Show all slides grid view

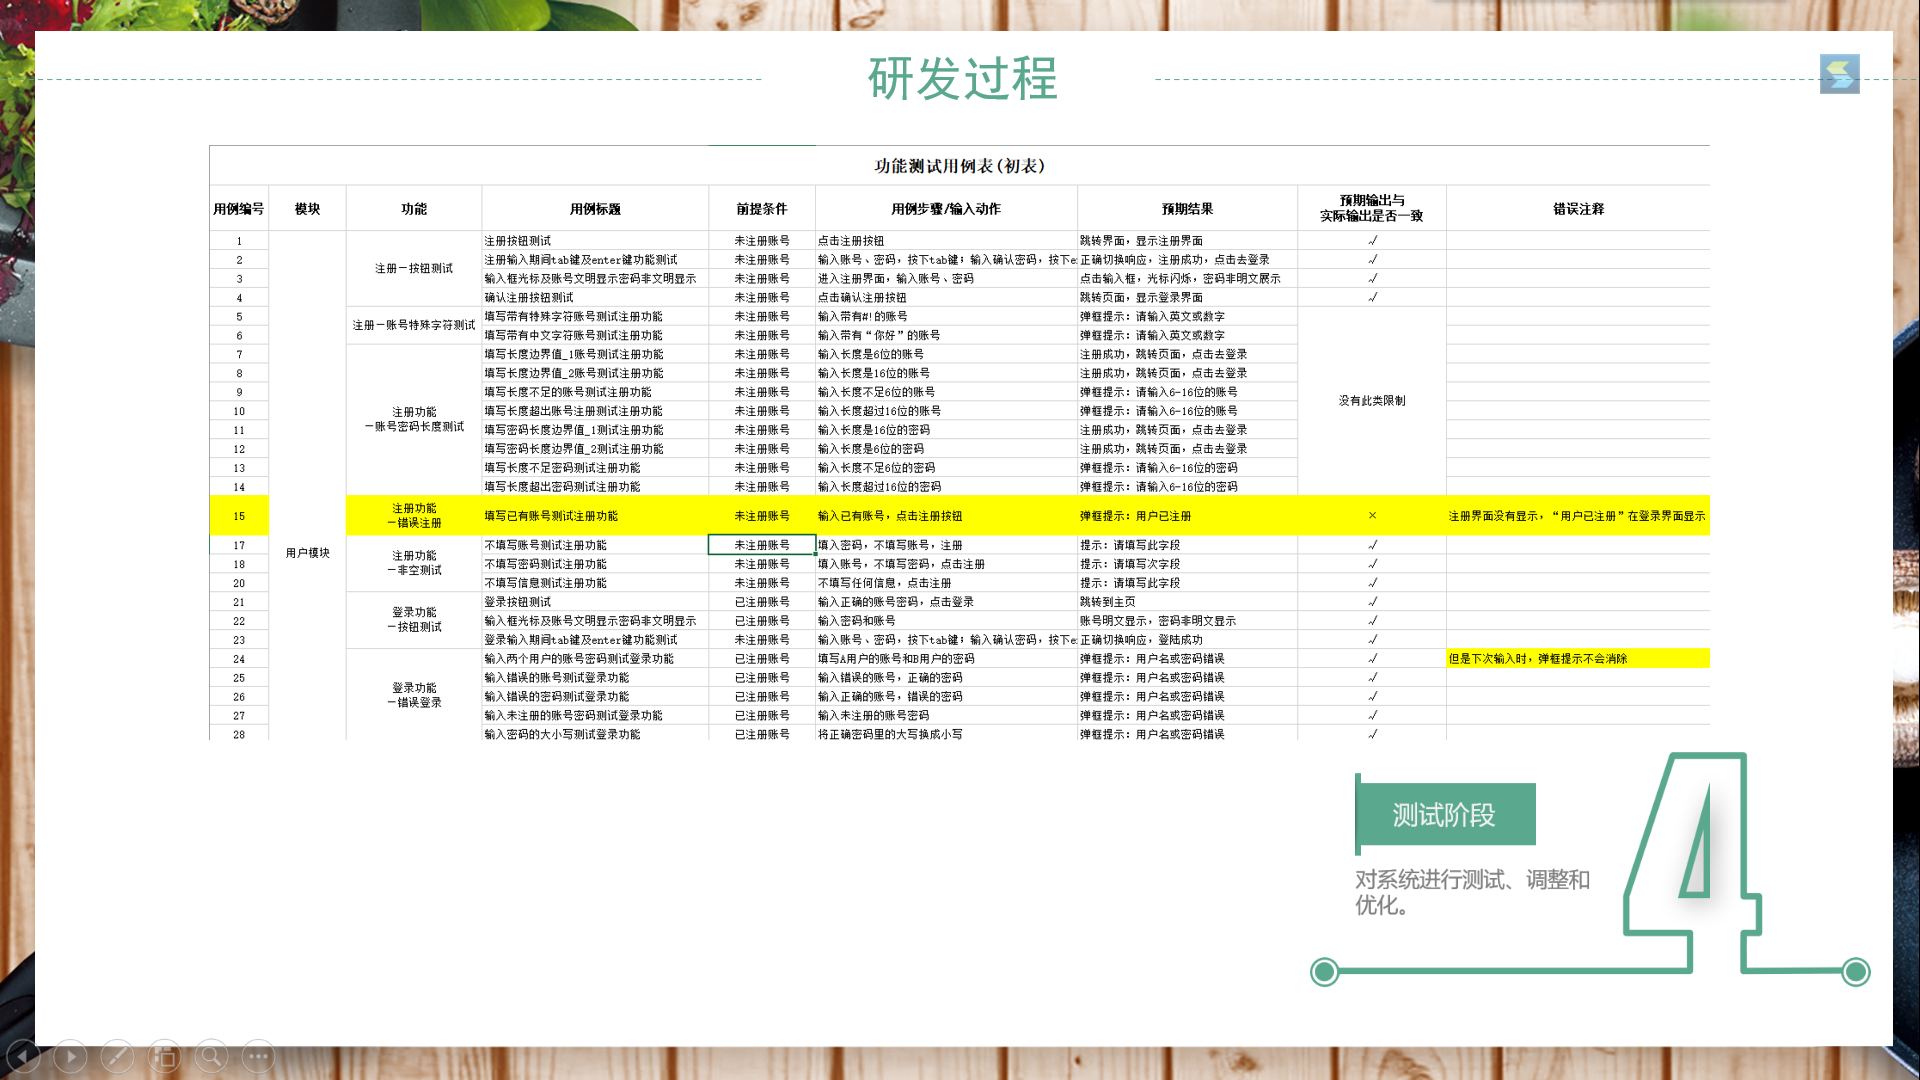164,1056
